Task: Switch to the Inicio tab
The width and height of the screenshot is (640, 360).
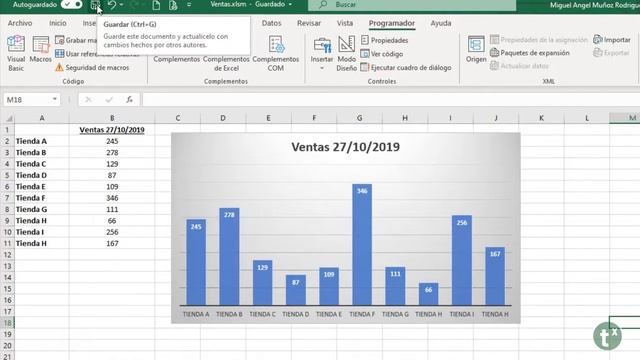Action: click(x=58, y=23)
